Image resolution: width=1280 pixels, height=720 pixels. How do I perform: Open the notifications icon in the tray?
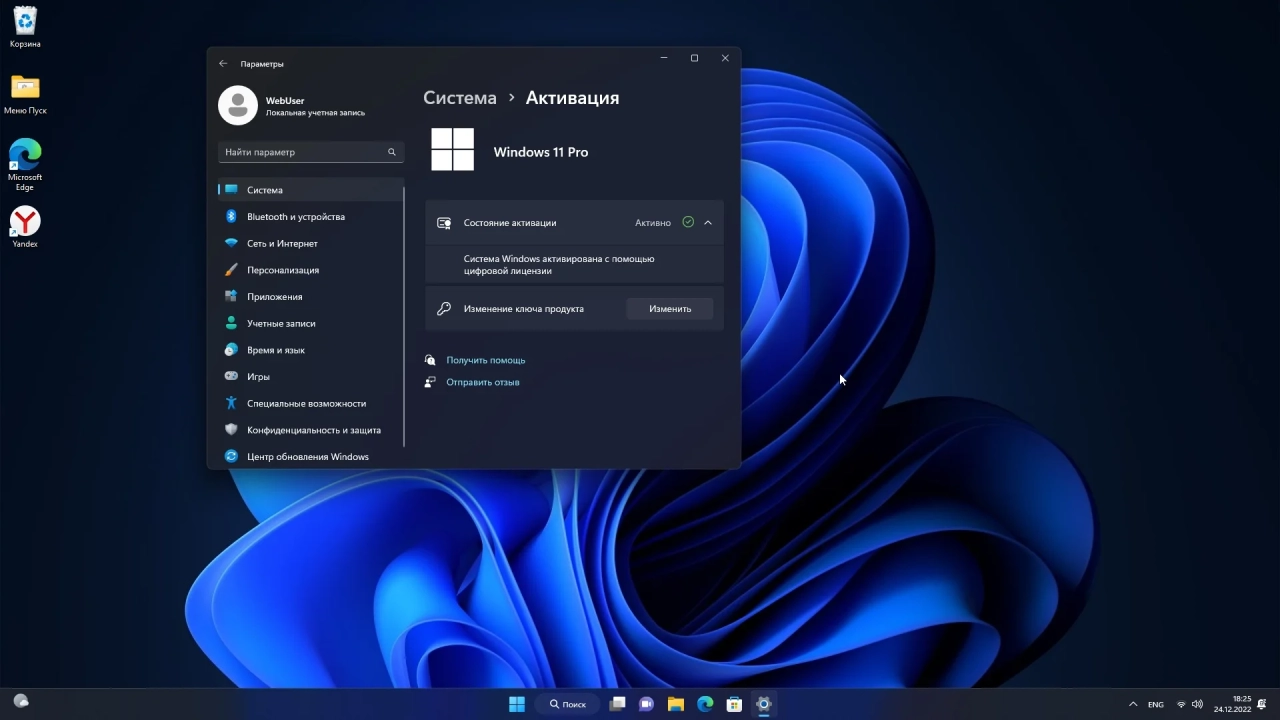click(x=1262, y=704)
